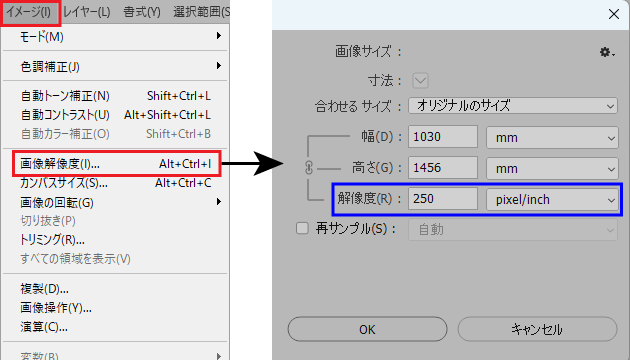The height and width of the screenshot is (360, 630).
Task: Click the 解像度(R) value field
Action: 443,198
